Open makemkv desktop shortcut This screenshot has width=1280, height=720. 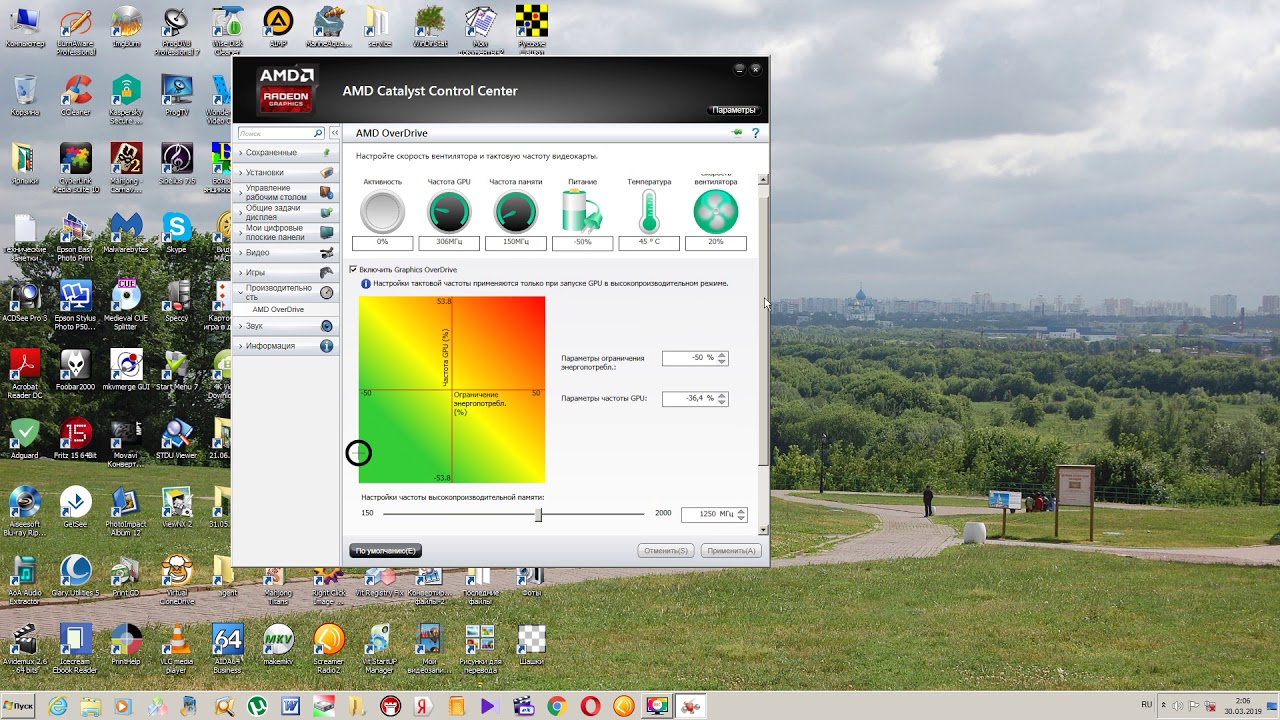click(278, 645)
